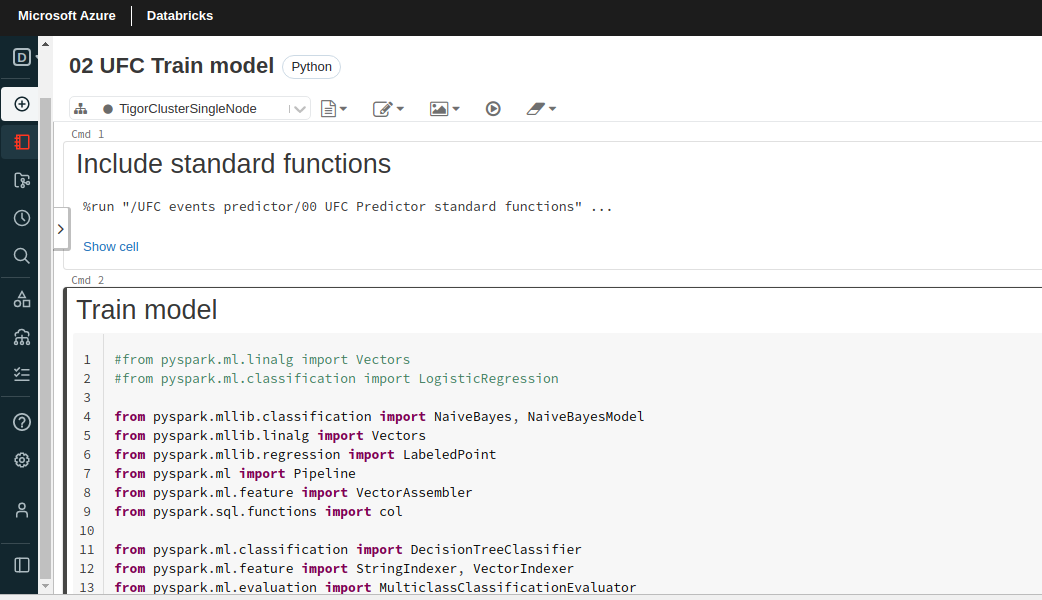Screen dimensions: 1042x600
Task: Open the Compute clusters icon in the sidebar
Action: pos(22,338)
